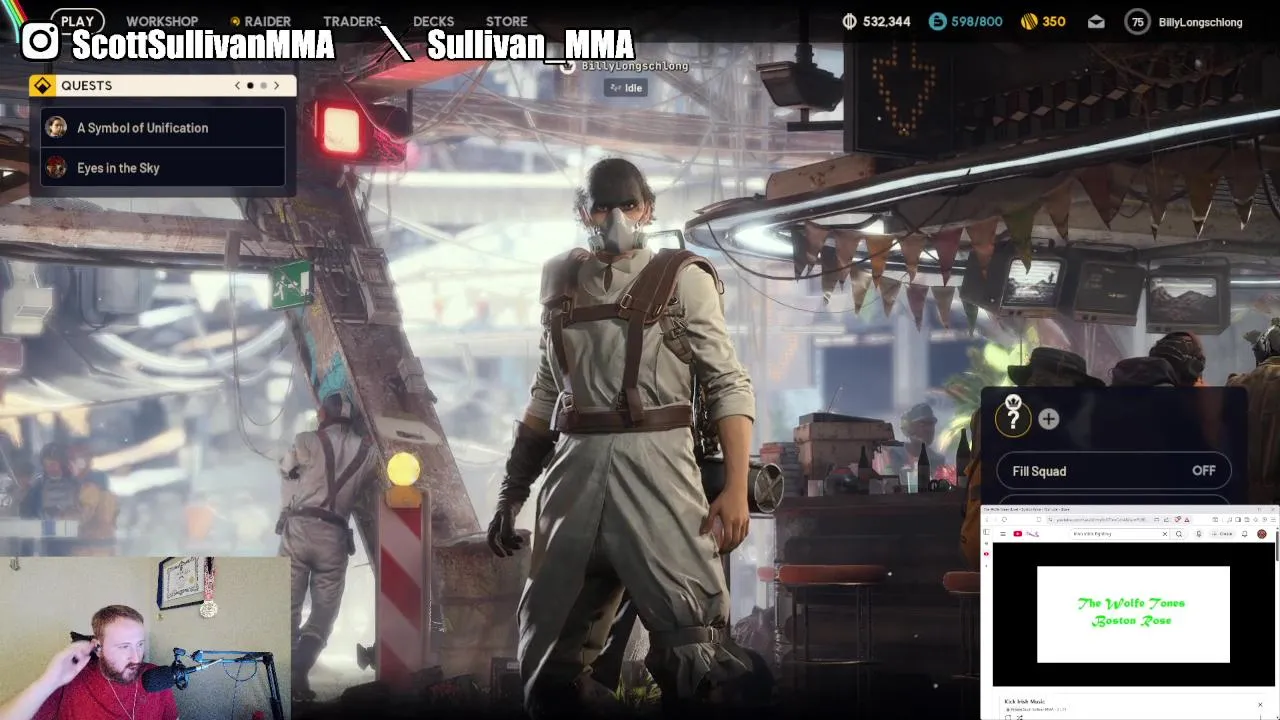1280x720 pixels.
Task: Click YouTube Create button in browser window
Action: (x=1223, y=534)
